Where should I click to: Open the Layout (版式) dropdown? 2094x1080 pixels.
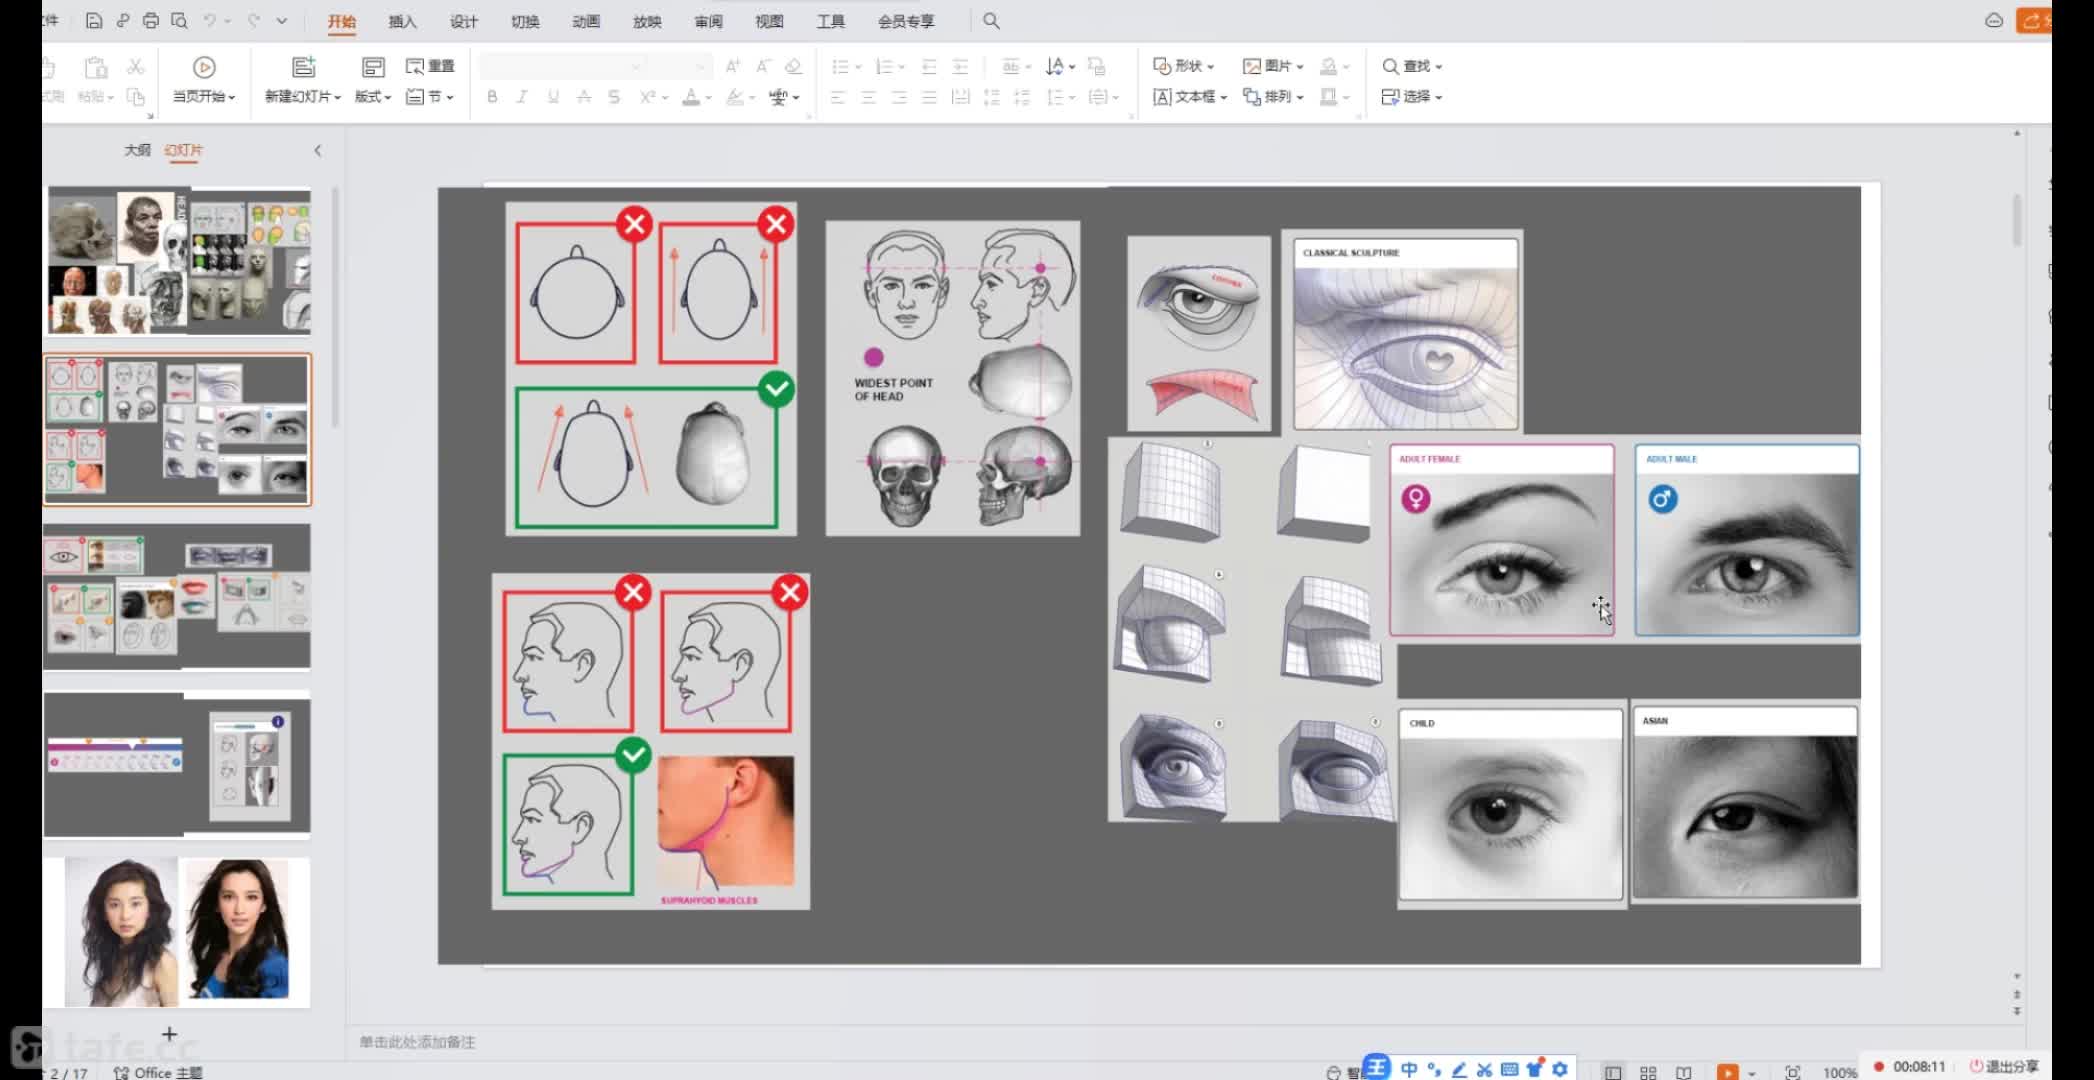(373, 97)
